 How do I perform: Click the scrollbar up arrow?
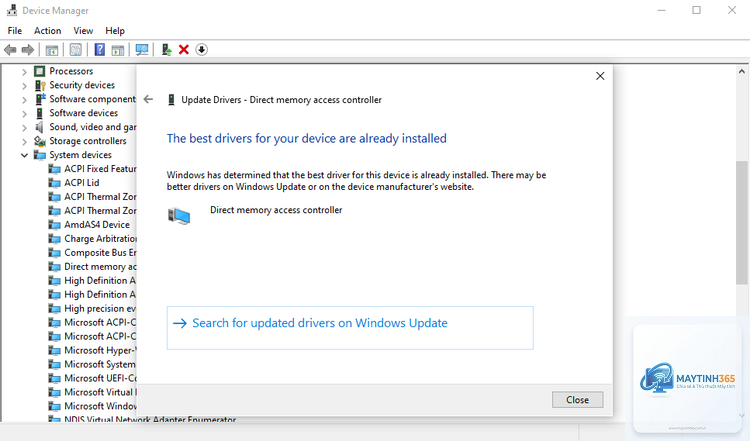click(742, 72)
